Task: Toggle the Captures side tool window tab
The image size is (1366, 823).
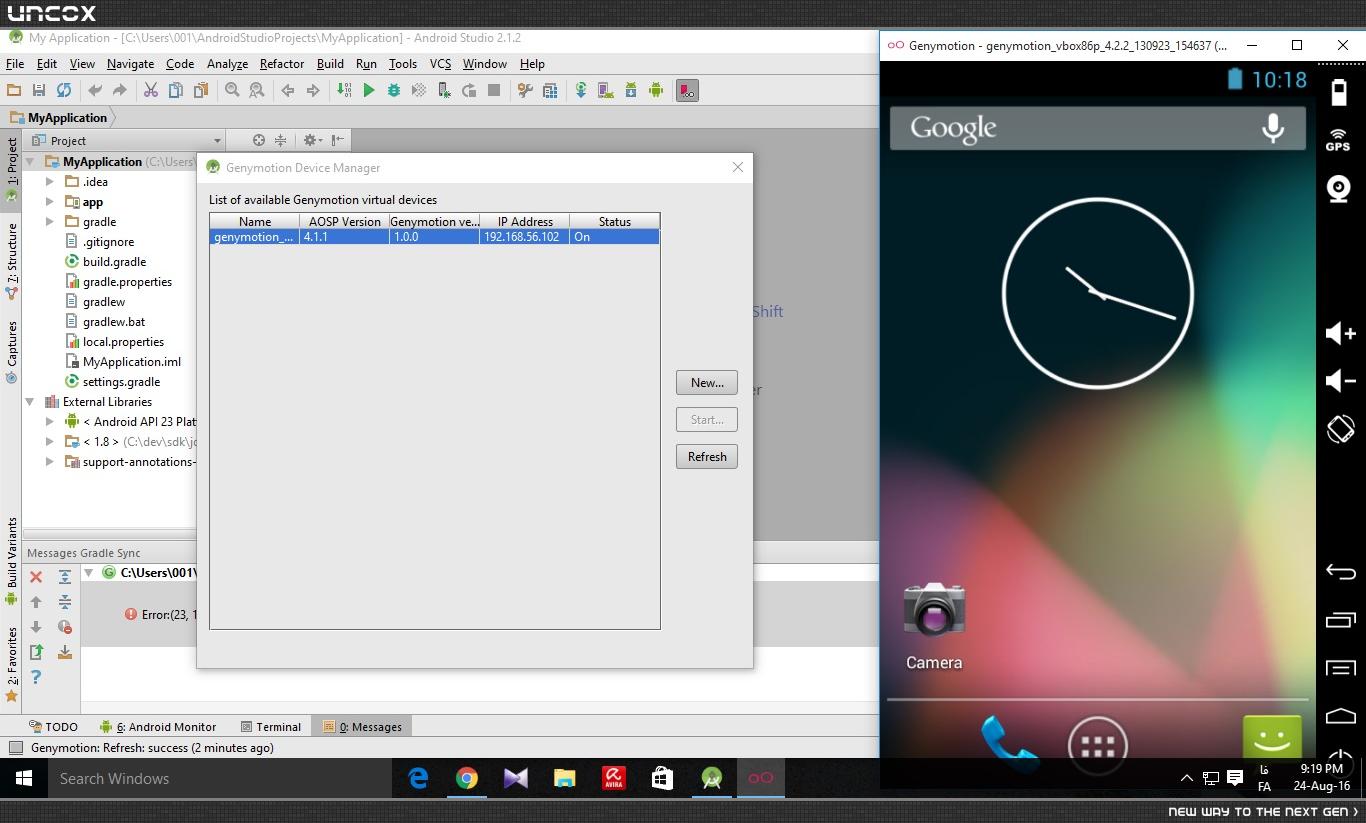Action: click(x=12, y=352)
